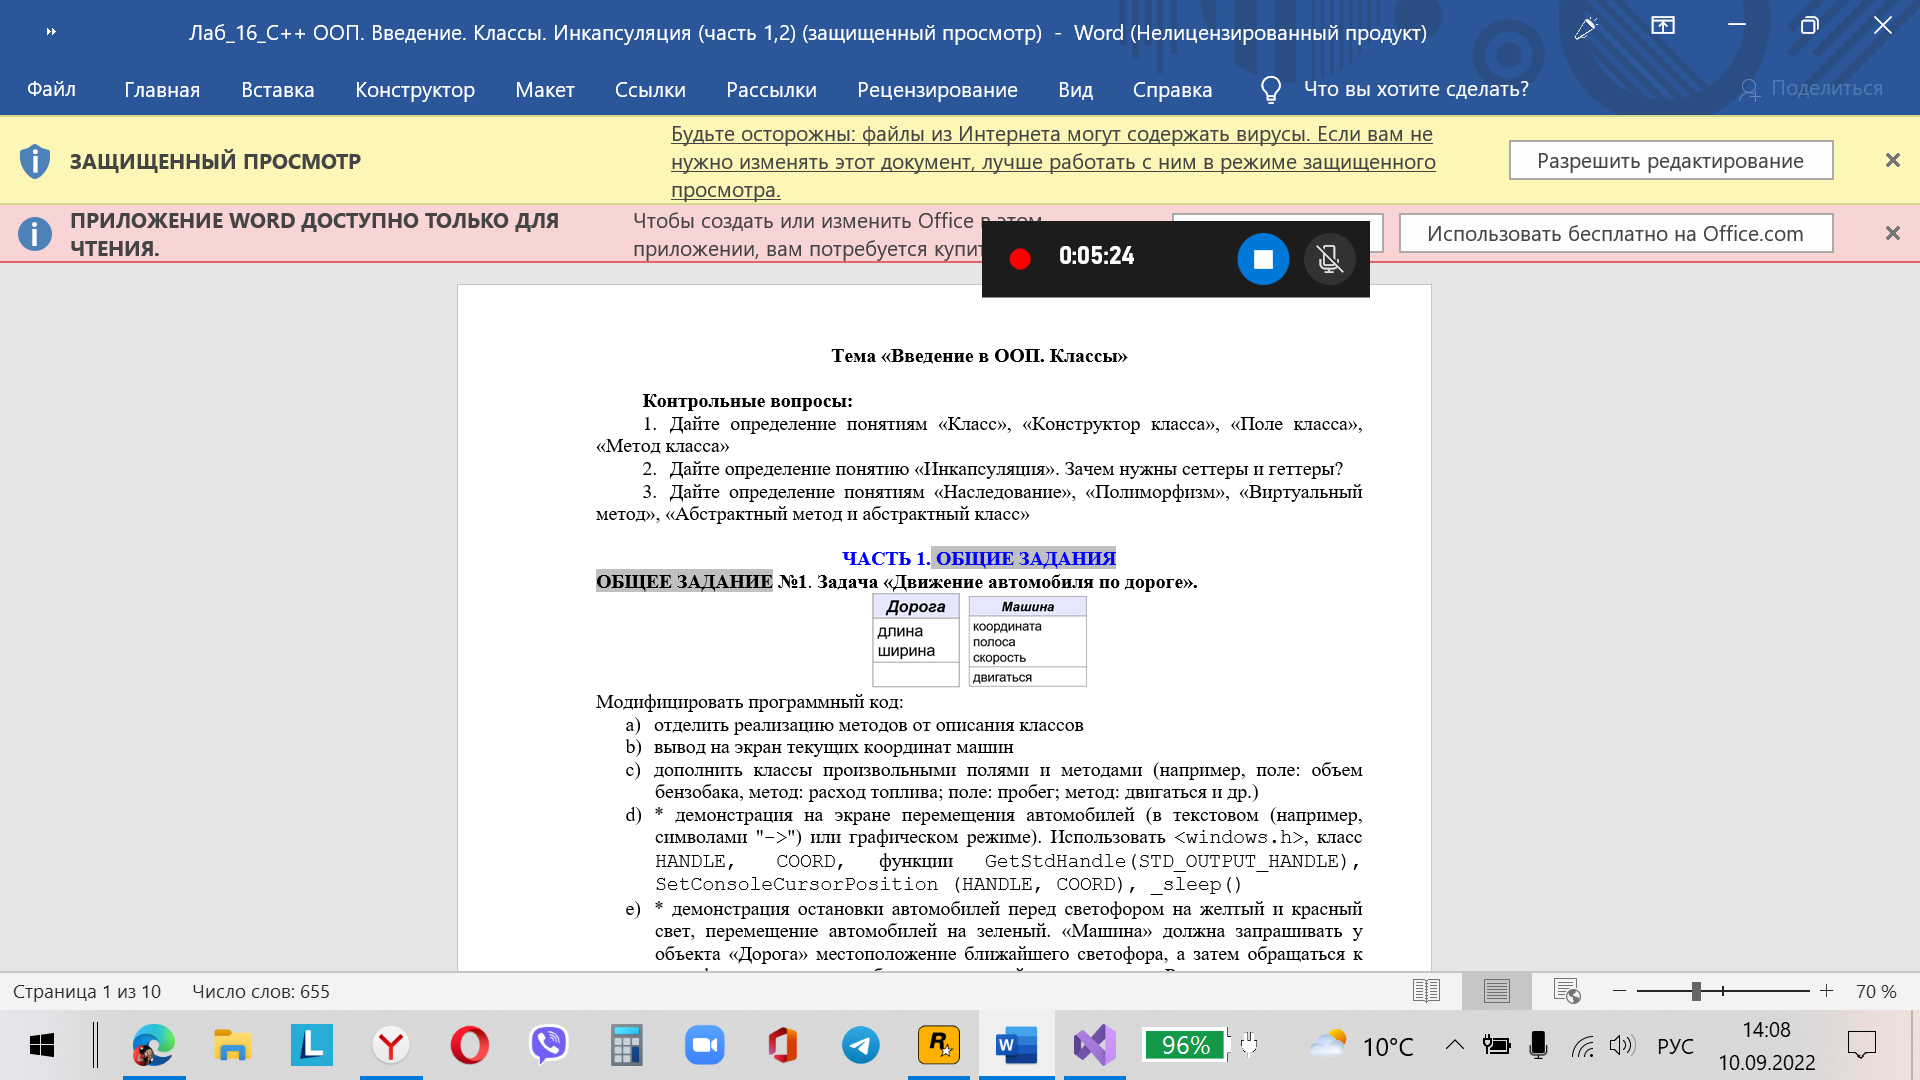Screen dimensions: 1920x1080
Task: Click the system tray microphone icon
Action: tap(1538, 1046)
